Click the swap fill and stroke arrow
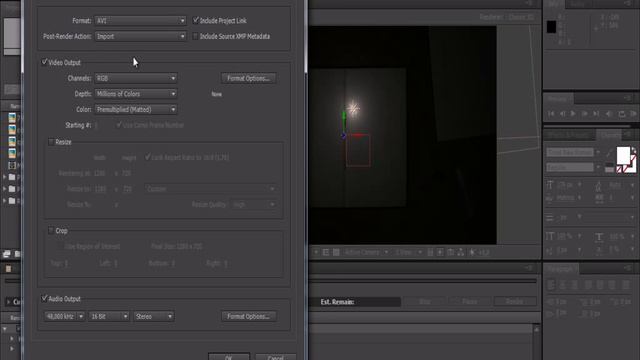This screenshot has width=640, height=360. 633,151
